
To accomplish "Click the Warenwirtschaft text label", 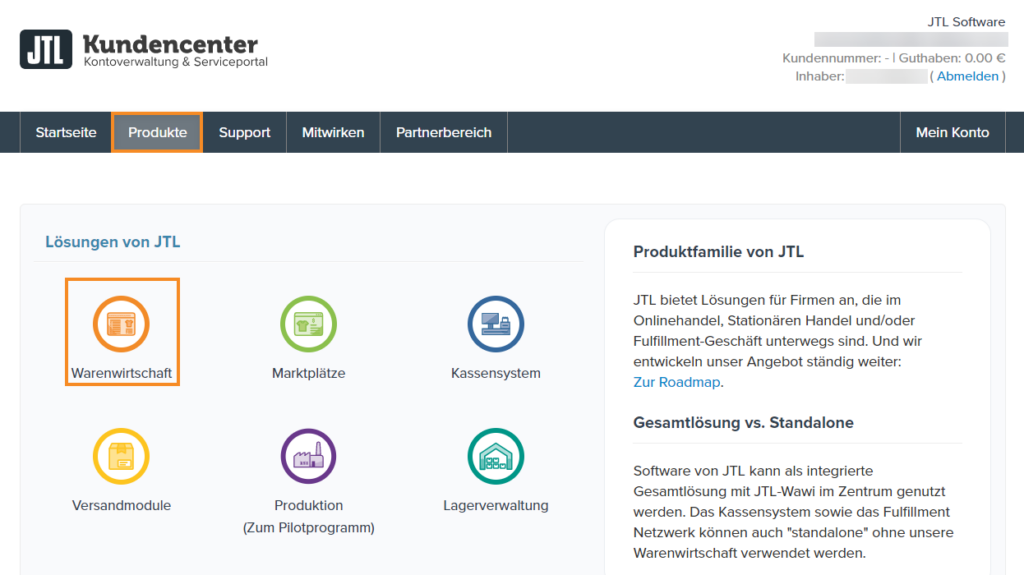I will 121,373.
